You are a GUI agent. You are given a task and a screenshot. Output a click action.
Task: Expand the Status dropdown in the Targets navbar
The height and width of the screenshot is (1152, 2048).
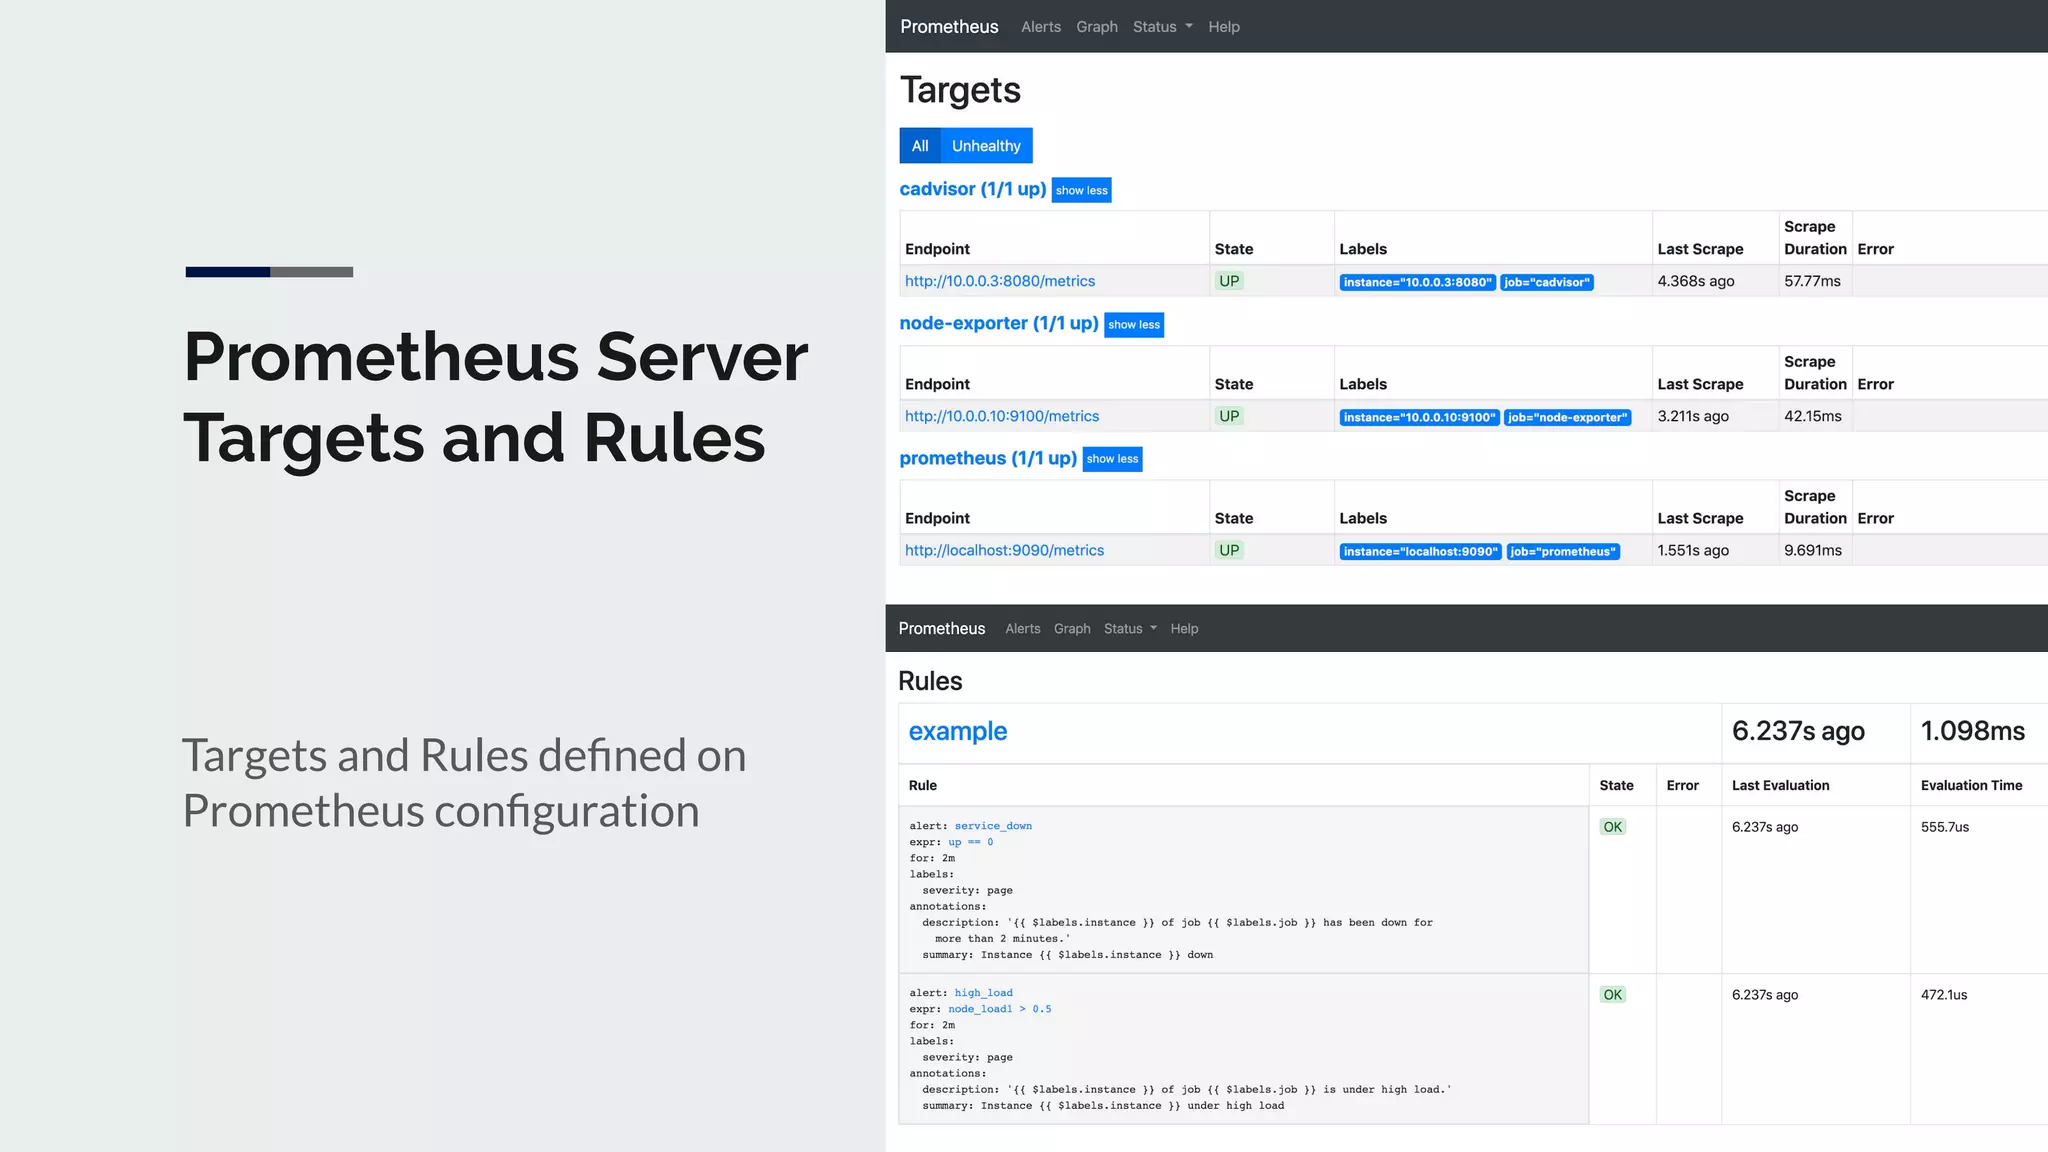[x=1162, y=27]
